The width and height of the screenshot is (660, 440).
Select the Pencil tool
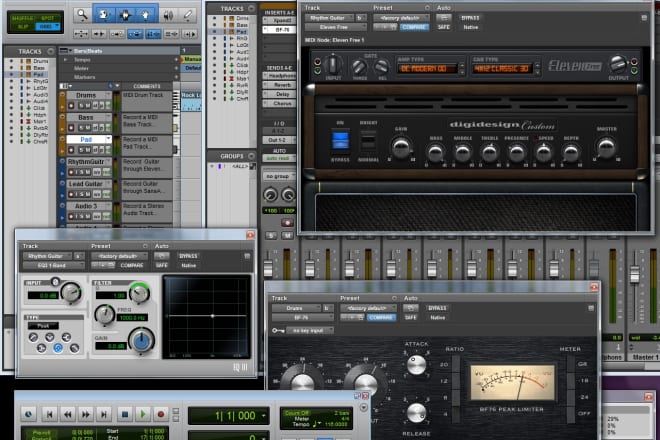click(x=188, y=15)
